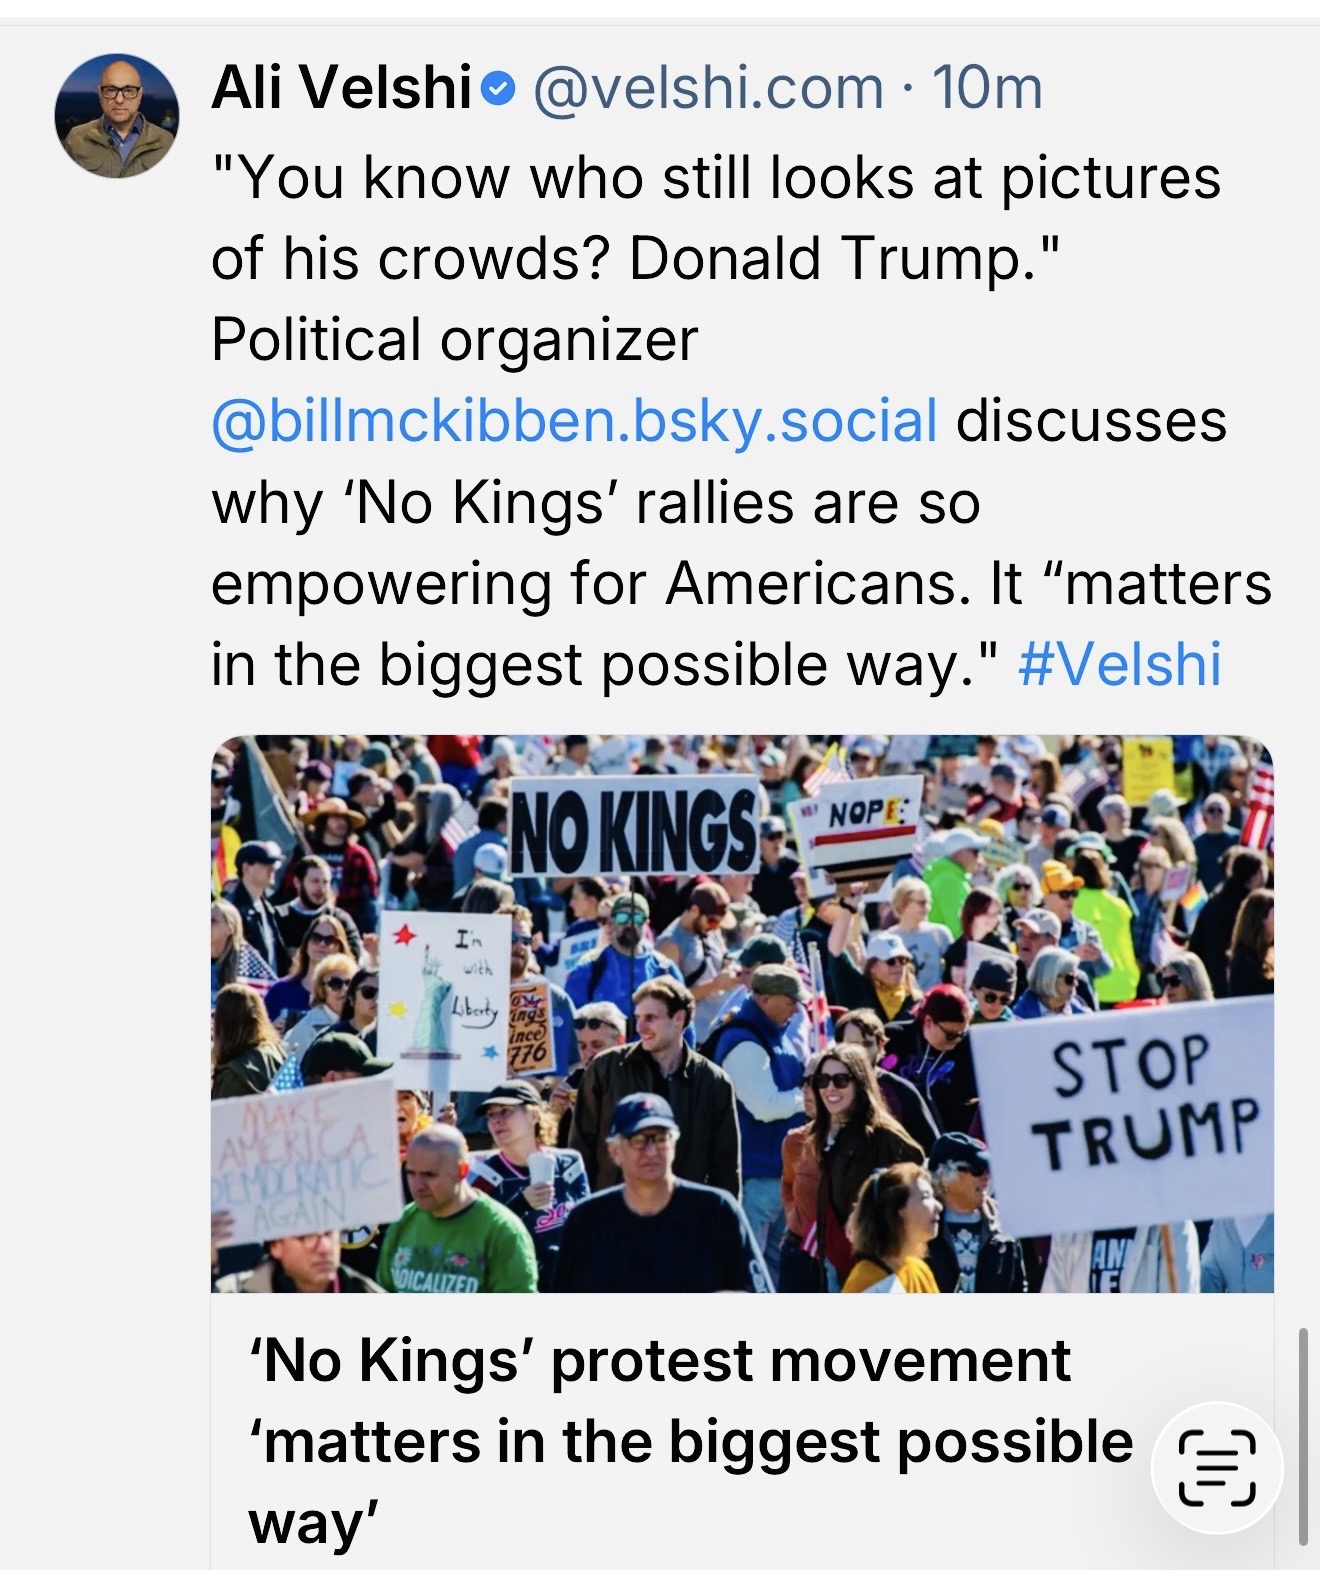Image resolution: width=1320 pixels, height=1579 pixels.
Task: Open Ali Velshi's profile avatar
Action: (x=117, y=116)
